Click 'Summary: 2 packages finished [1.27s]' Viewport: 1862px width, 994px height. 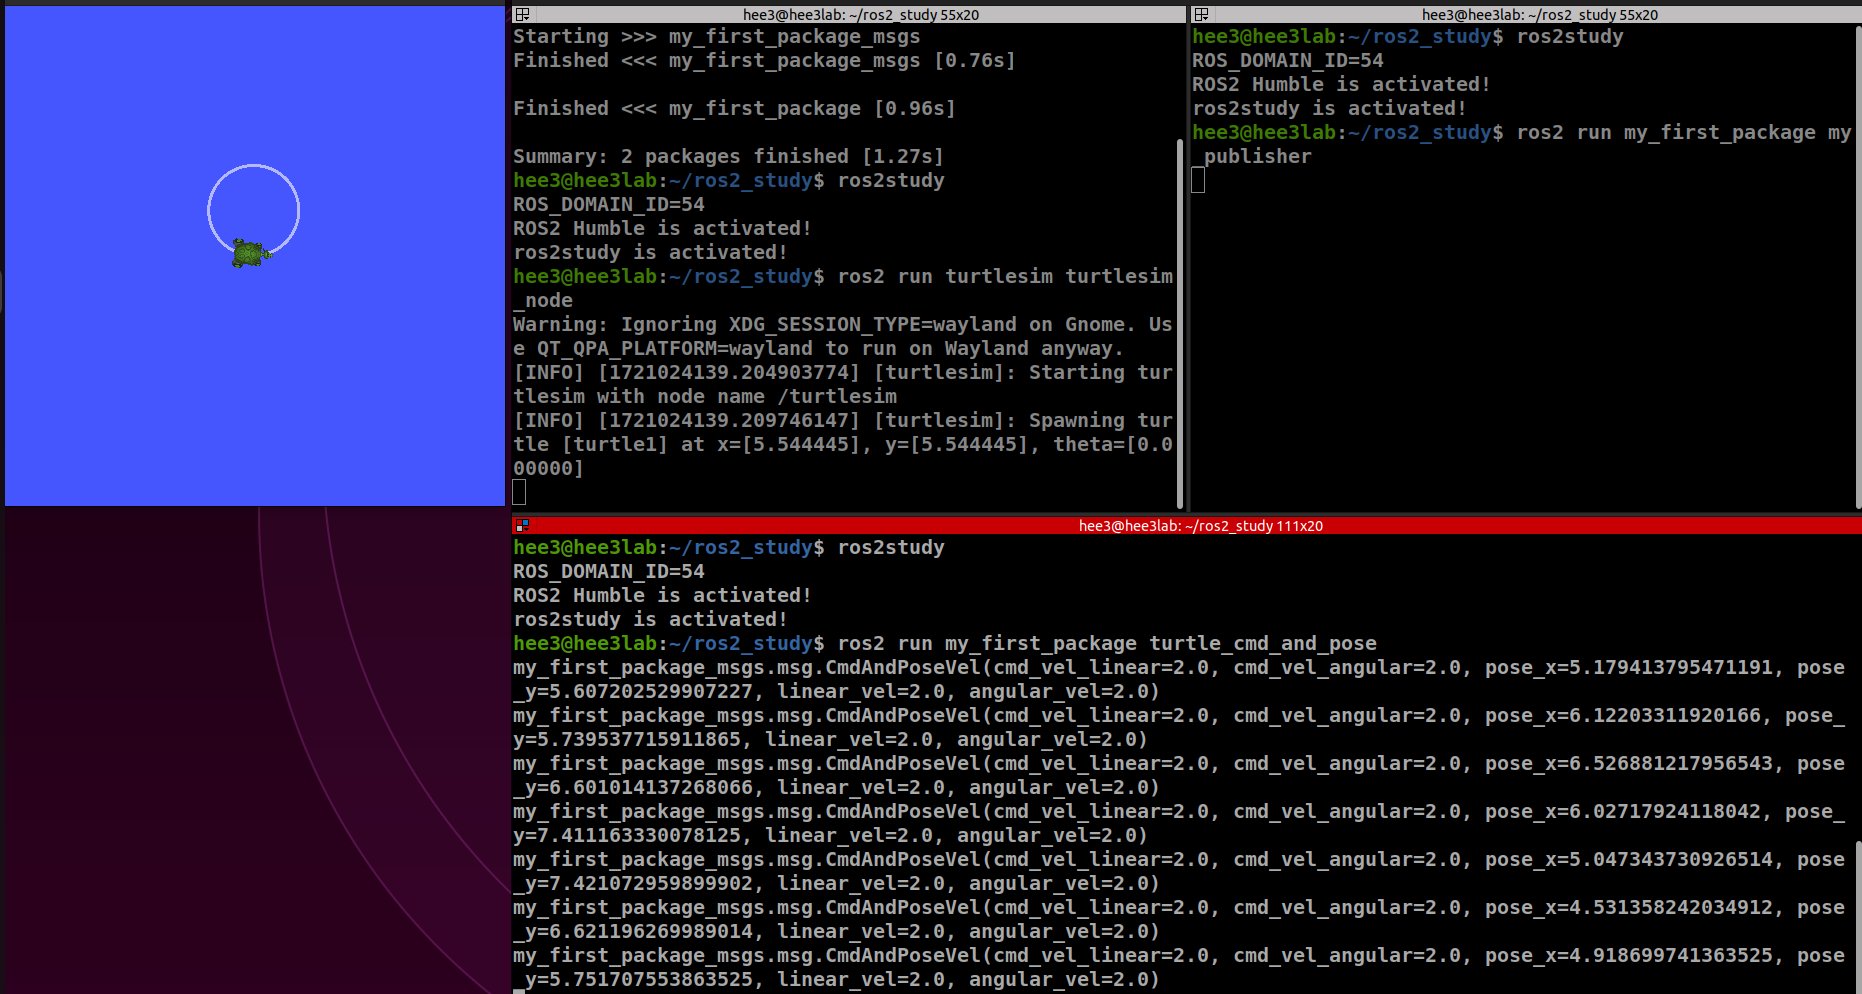click(x=728, y=156)
